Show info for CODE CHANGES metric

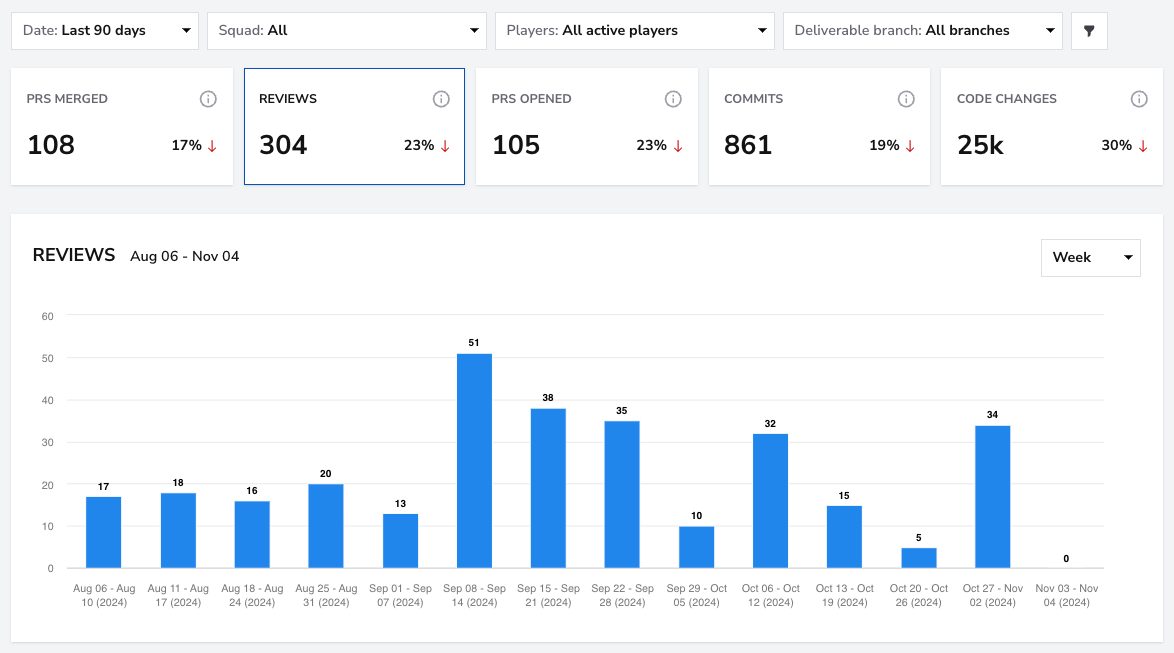coord(1139,99)
